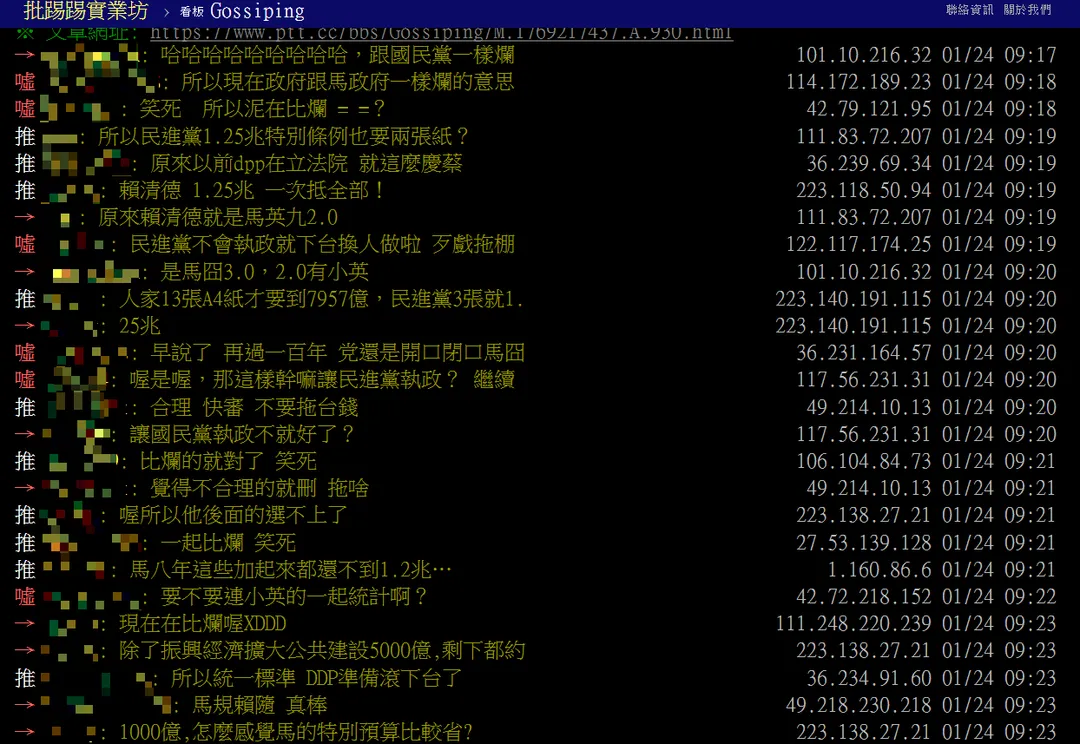Select comment '合理 快審 不要拖台錢'
This screenshot has height=744, width=1080.
254,407
